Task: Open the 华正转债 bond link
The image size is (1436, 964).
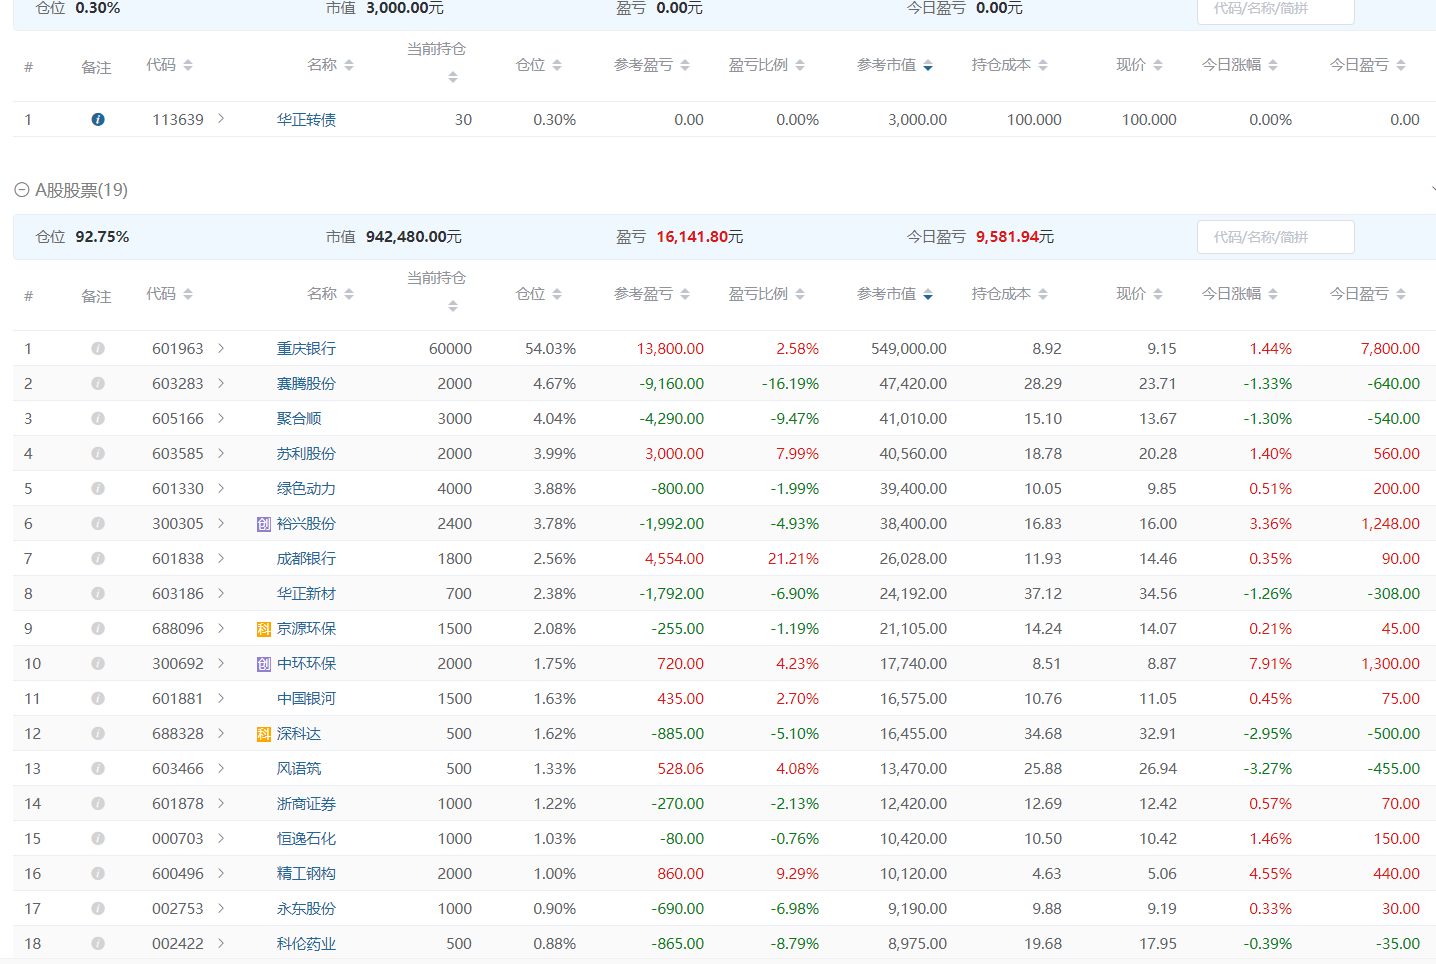Action: pos(306,119)
